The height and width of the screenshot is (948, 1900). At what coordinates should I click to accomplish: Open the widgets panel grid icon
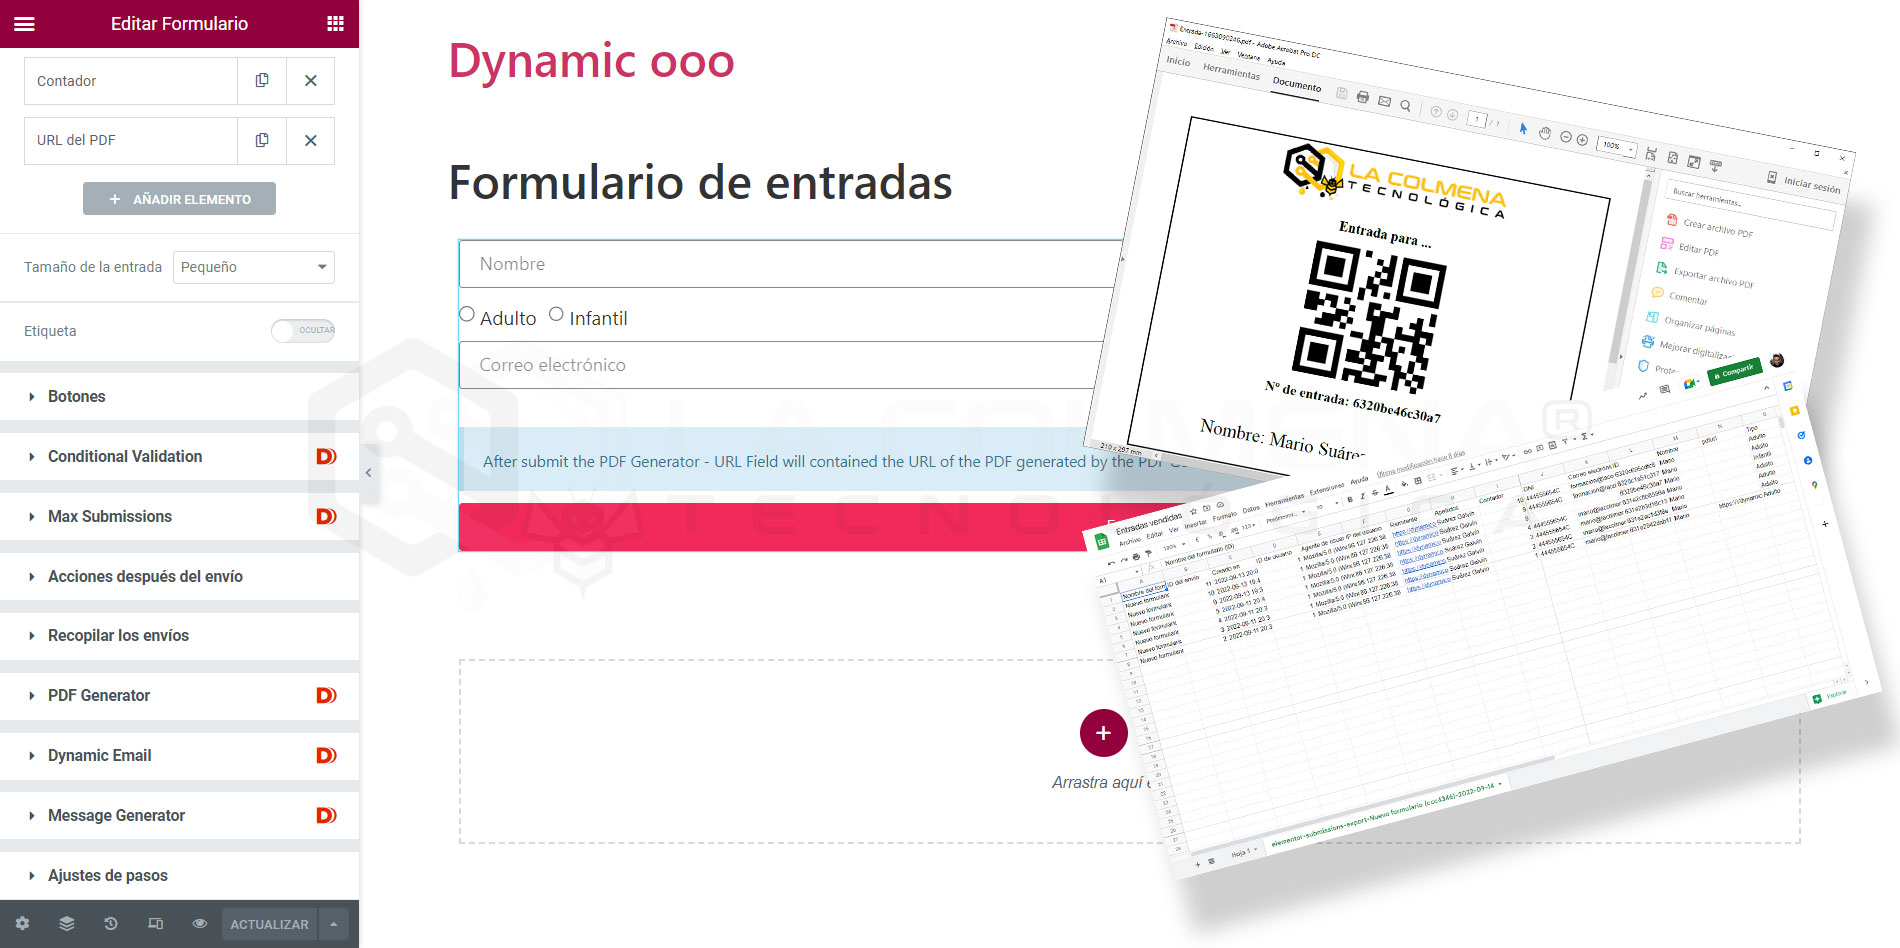pyautogui.click(x=338, y=23)
